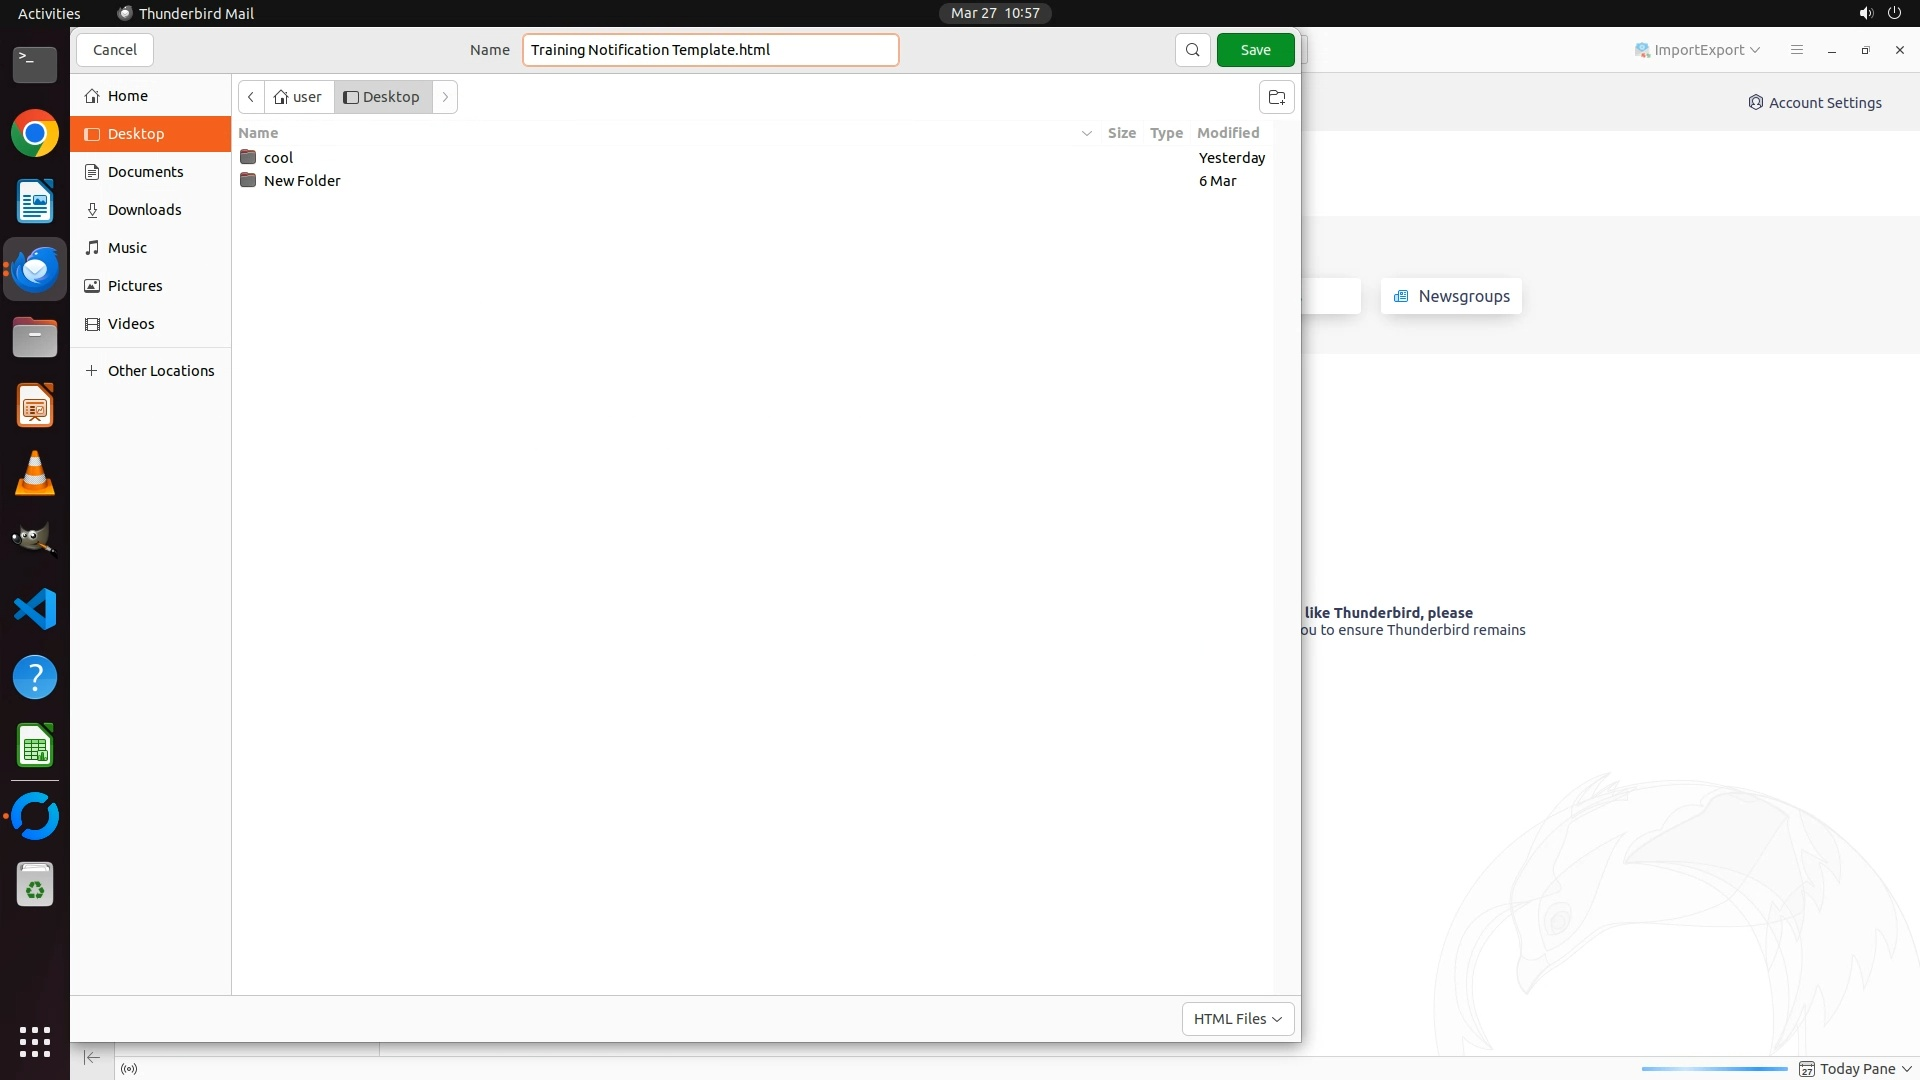Open the system volume indicator

1865,13
